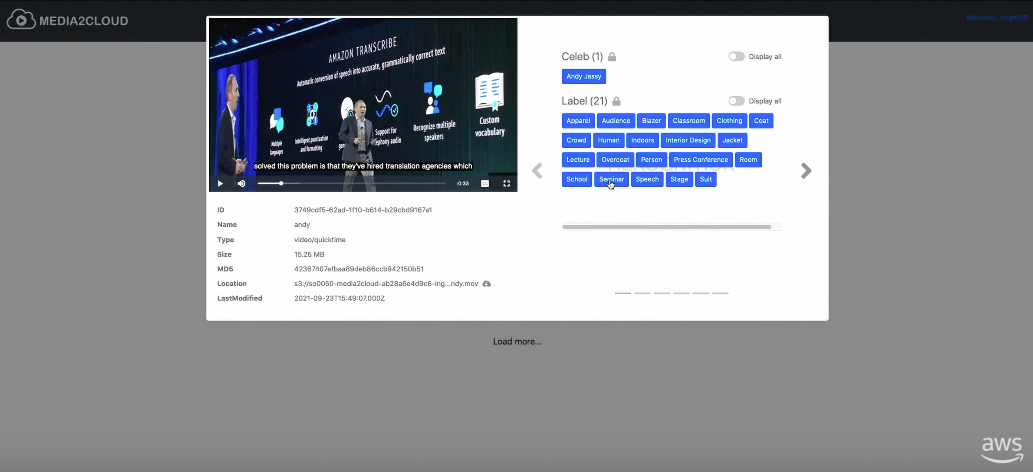Go to the previous carousel slide

tap(537, 171)
